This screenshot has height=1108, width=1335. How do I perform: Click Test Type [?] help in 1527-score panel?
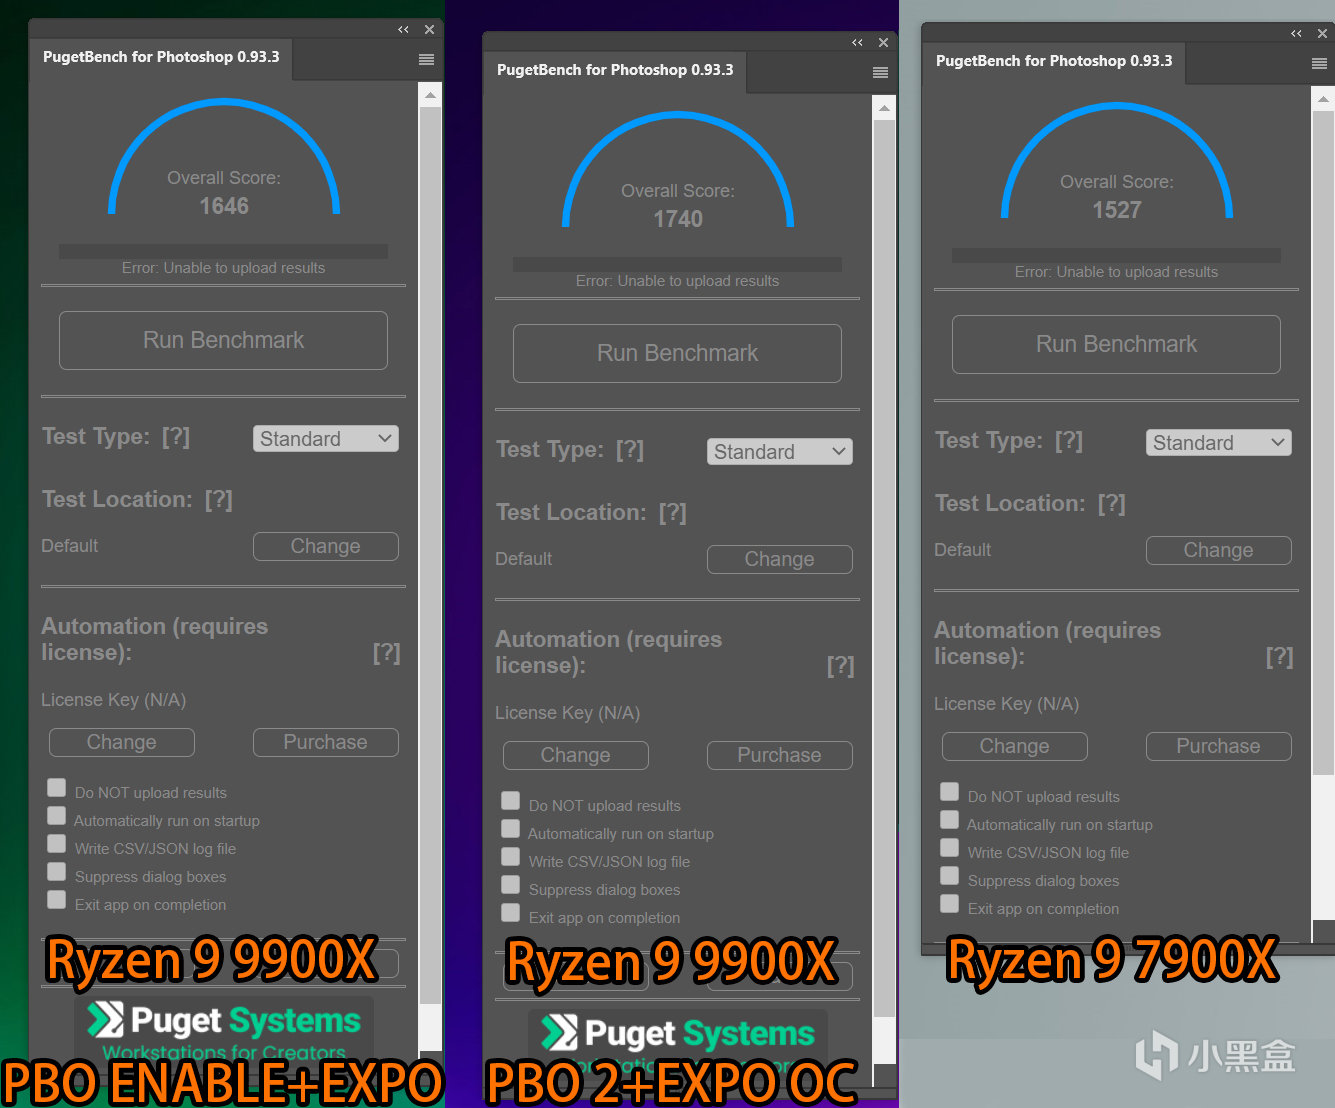coord(1069,441)
